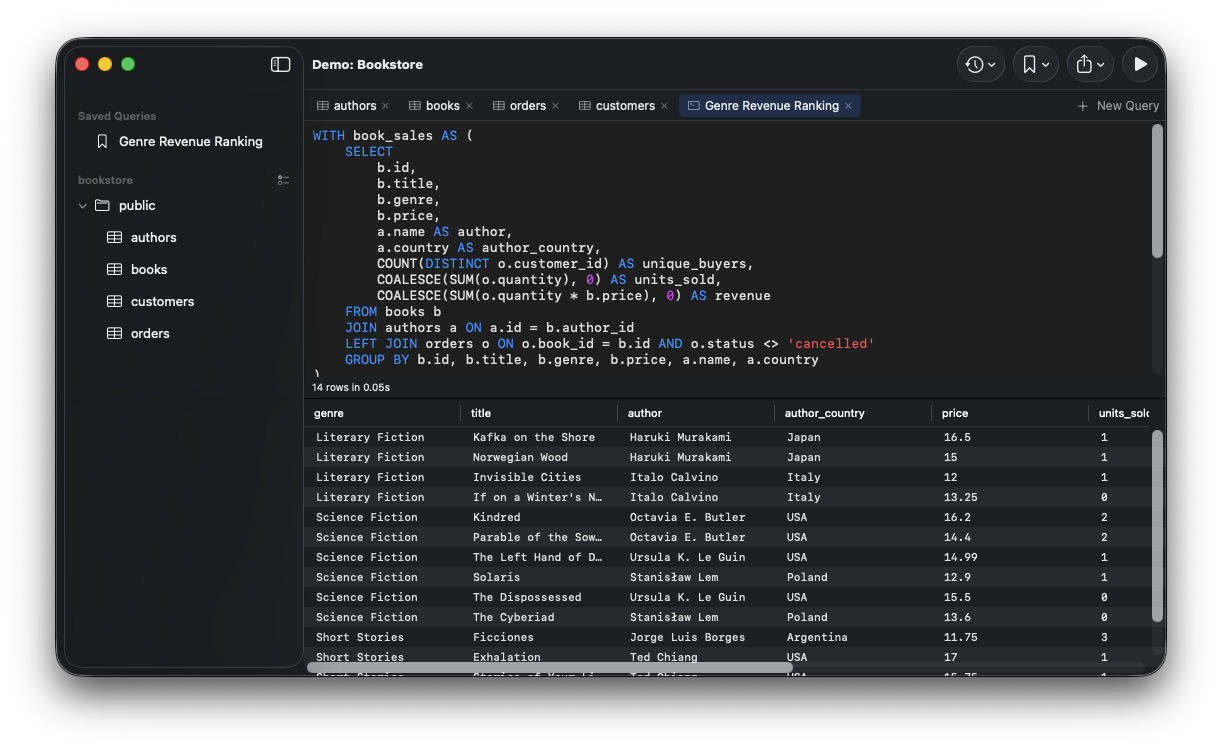Select the public folder icon
This screenshot has height=750, width=1222.
point(102,206)
